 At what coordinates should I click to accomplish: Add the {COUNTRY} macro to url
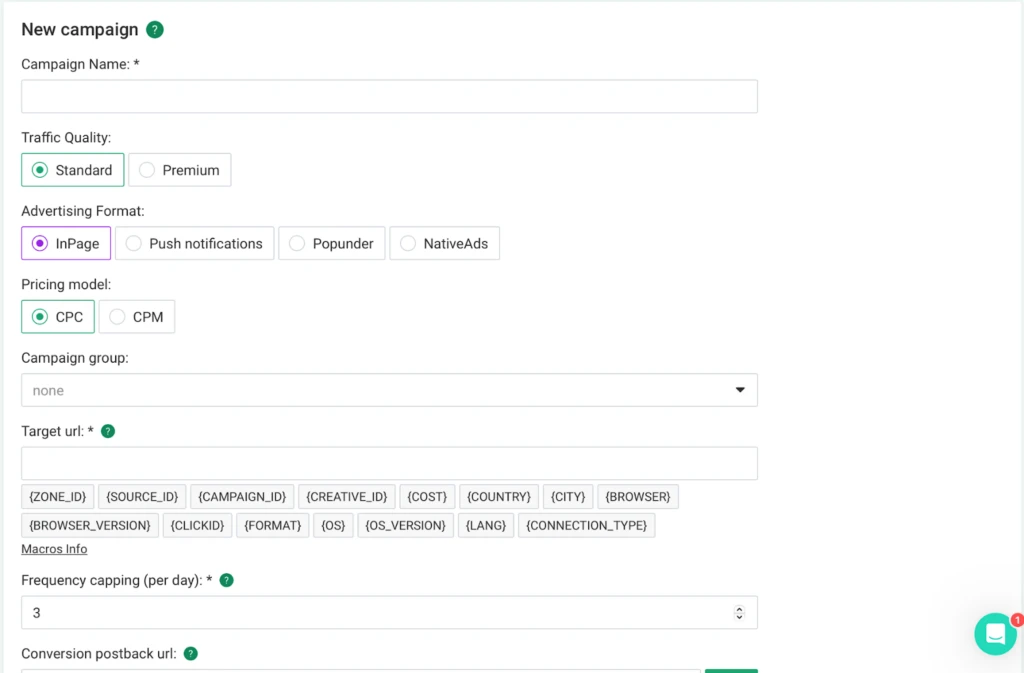[x=499, y=497]
